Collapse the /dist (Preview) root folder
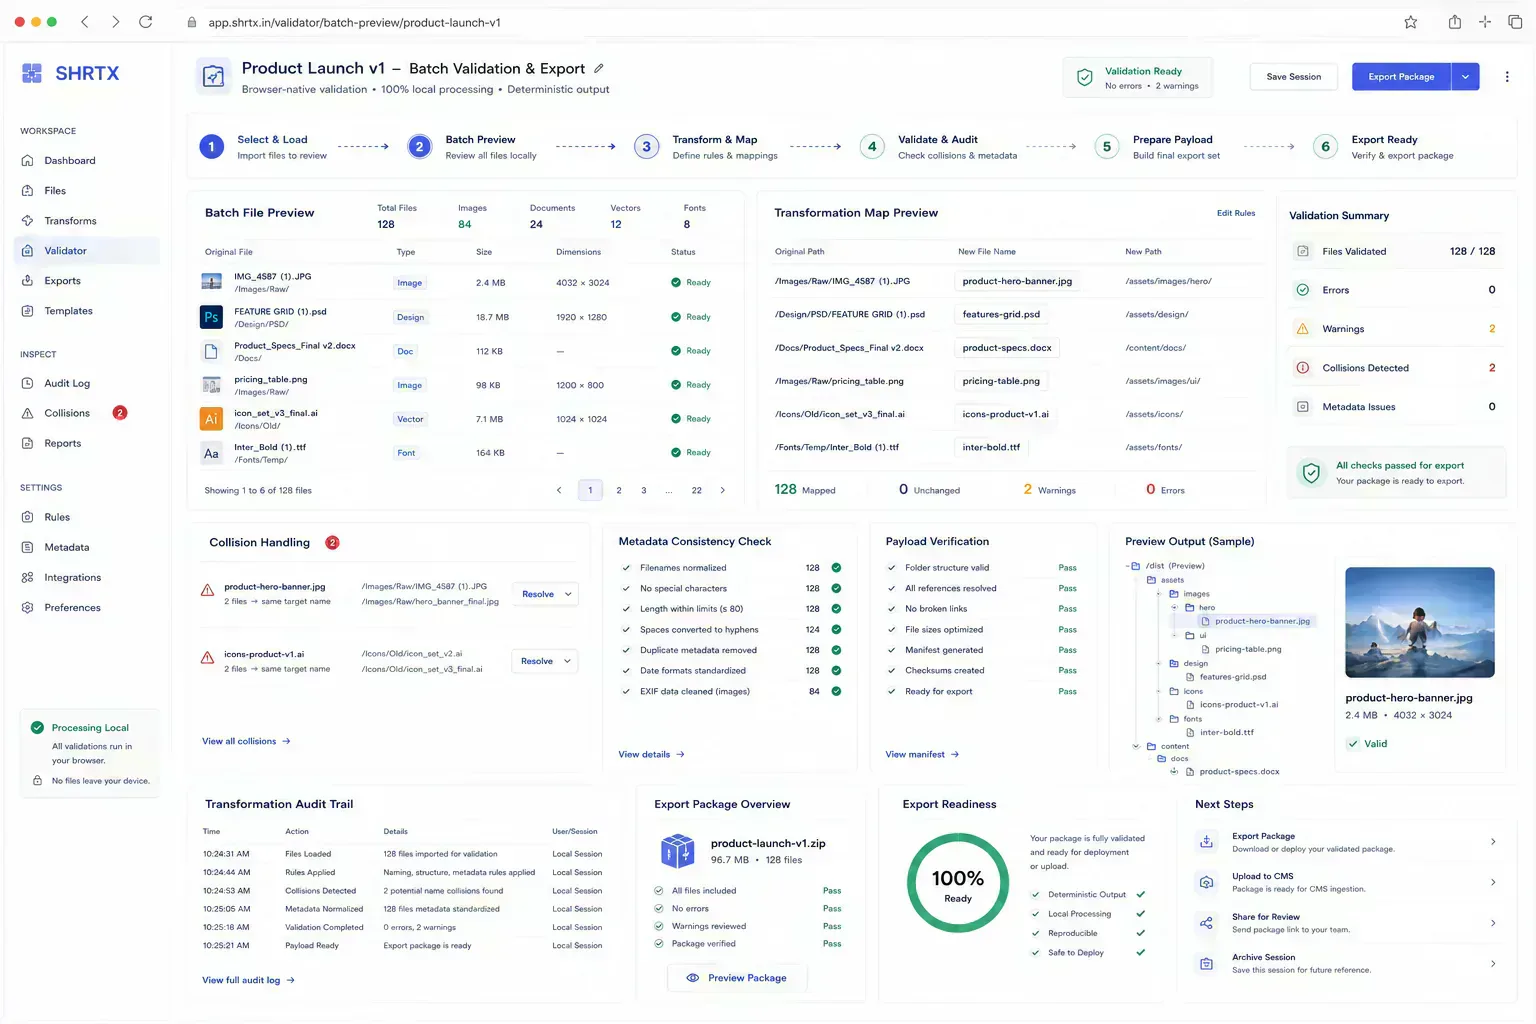 tap(1128, 566)
